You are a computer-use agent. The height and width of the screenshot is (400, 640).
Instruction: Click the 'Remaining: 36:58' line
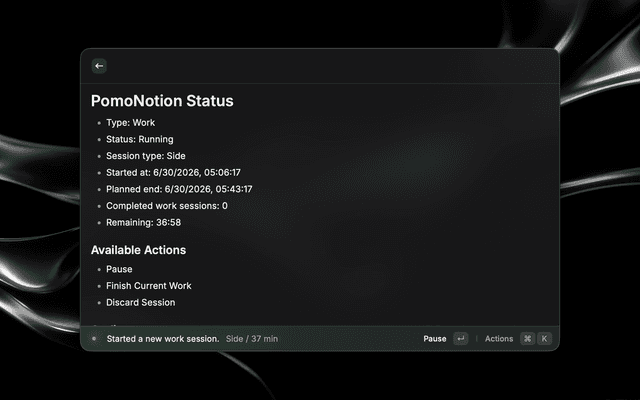(x=144, y=223)
